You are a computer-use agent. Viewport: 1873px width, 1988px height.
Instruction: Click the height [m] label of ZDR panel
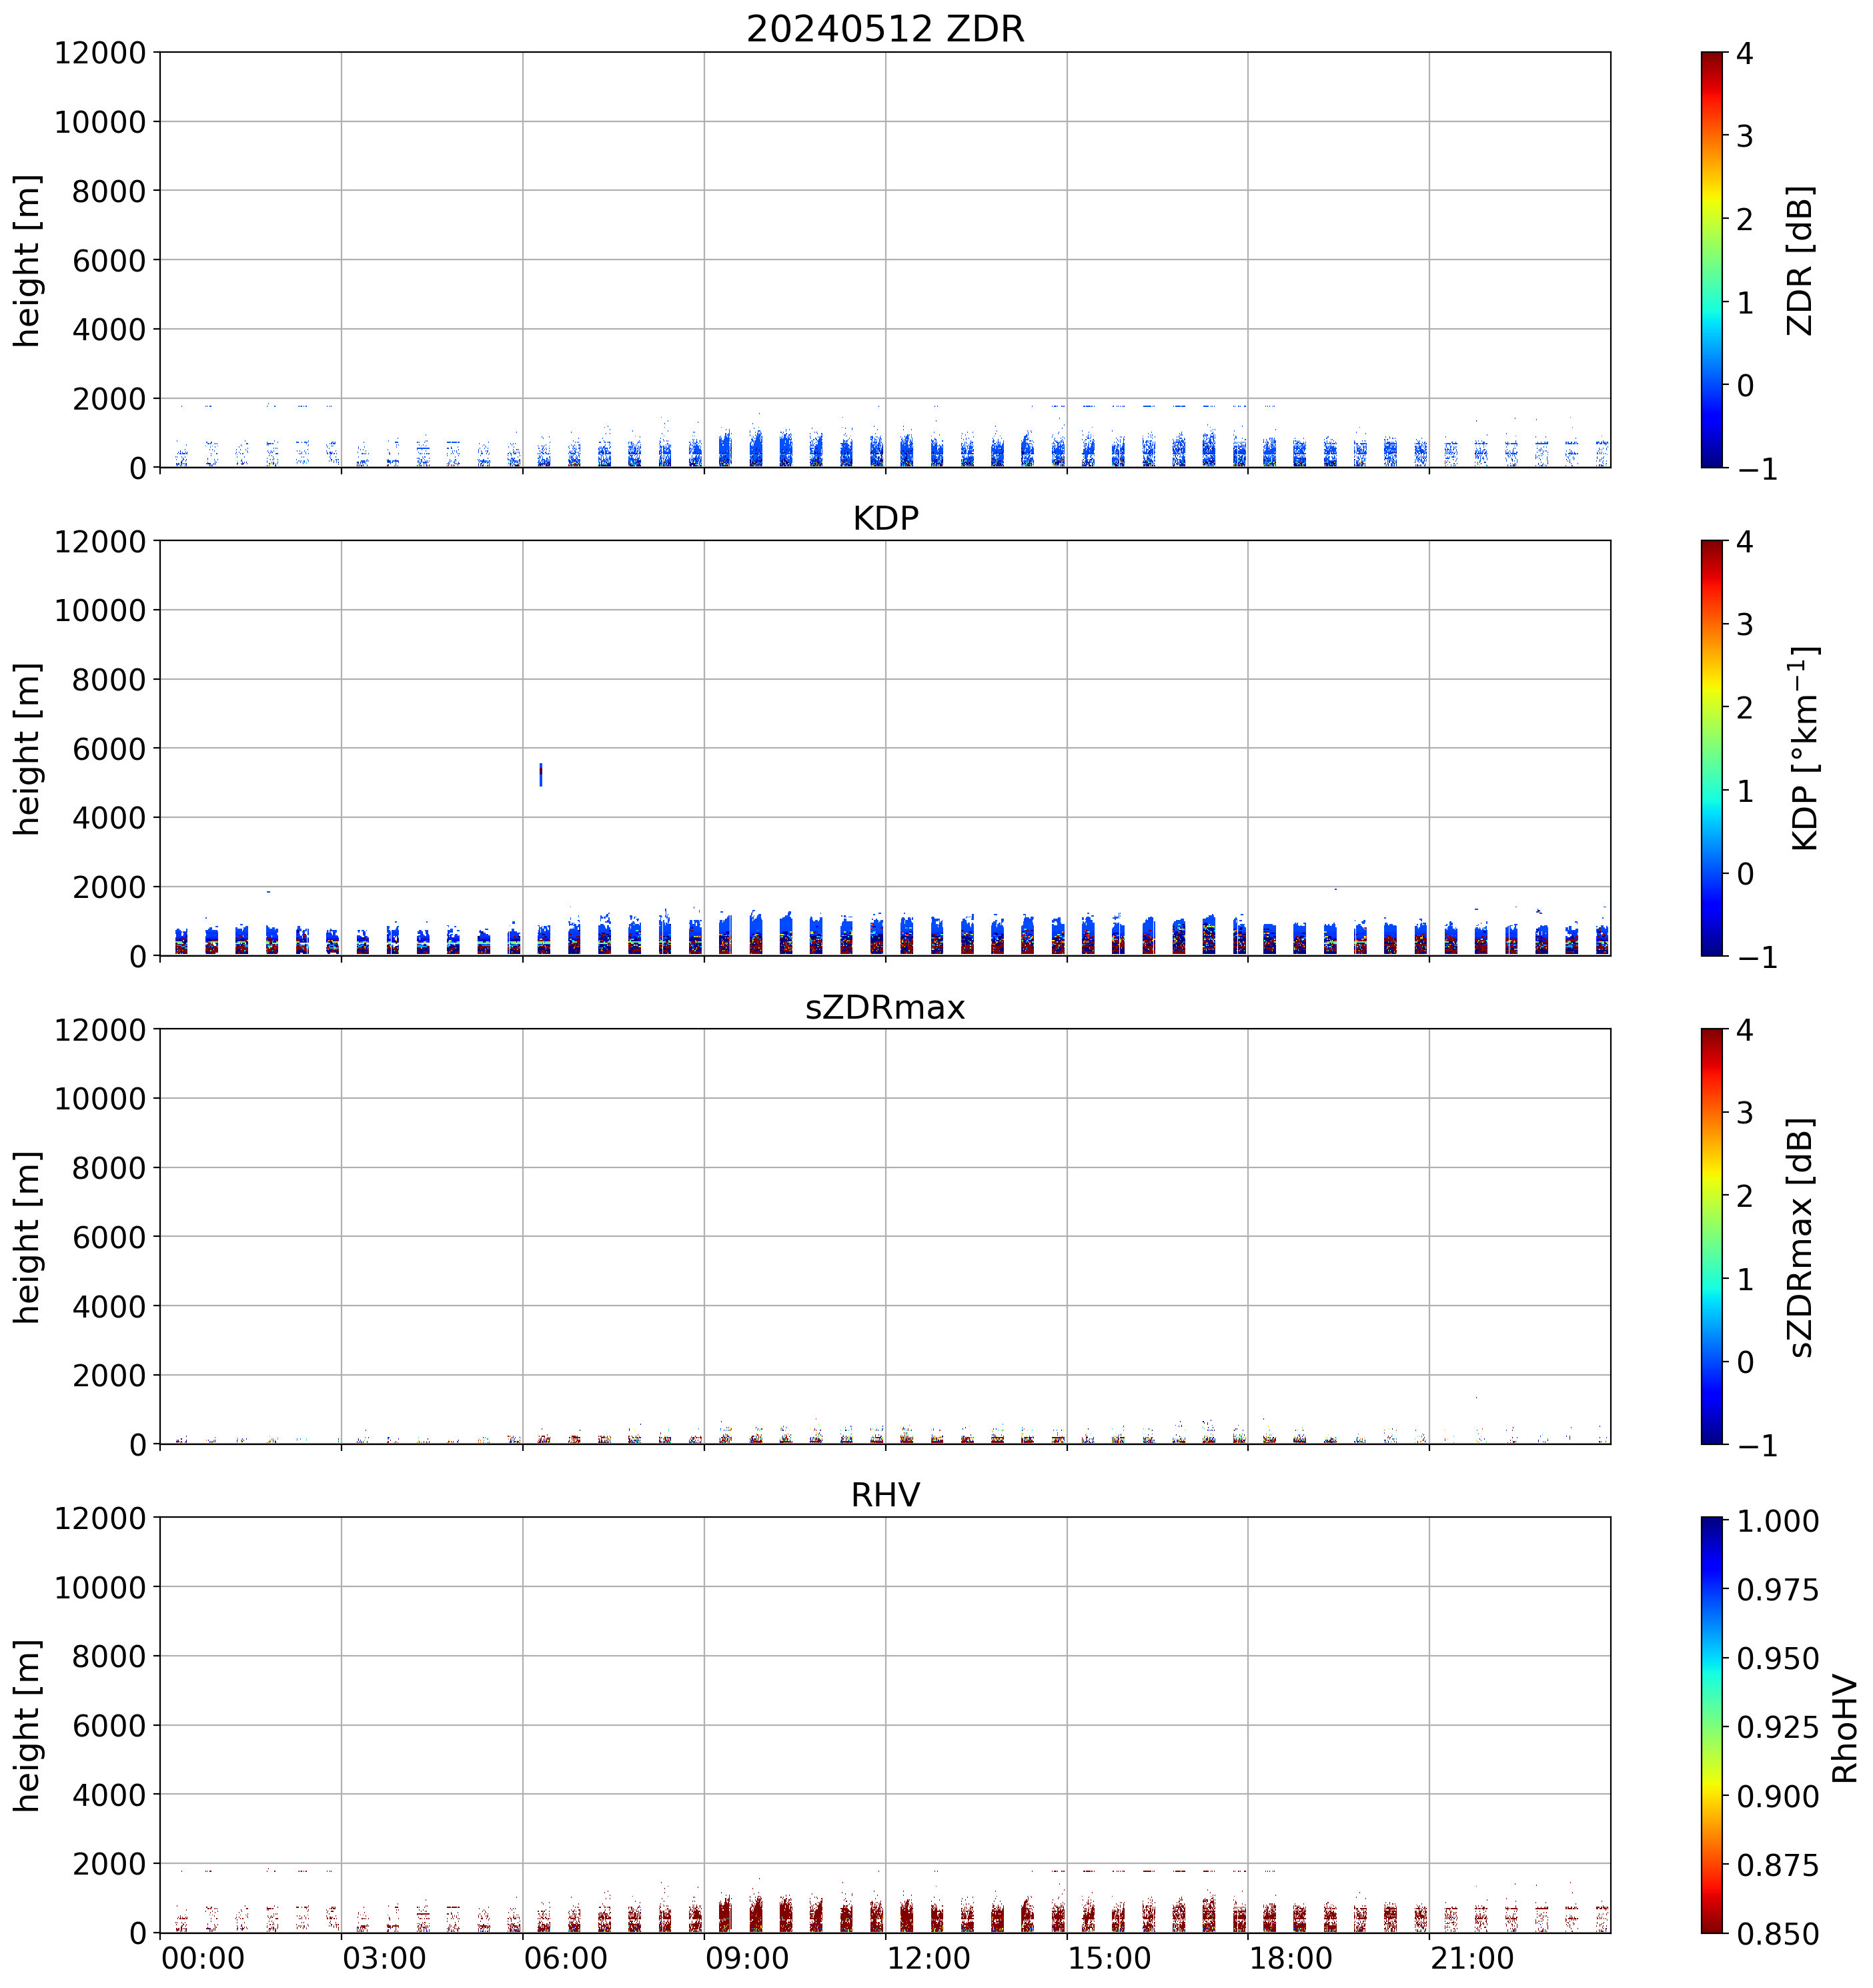(27, 260)
